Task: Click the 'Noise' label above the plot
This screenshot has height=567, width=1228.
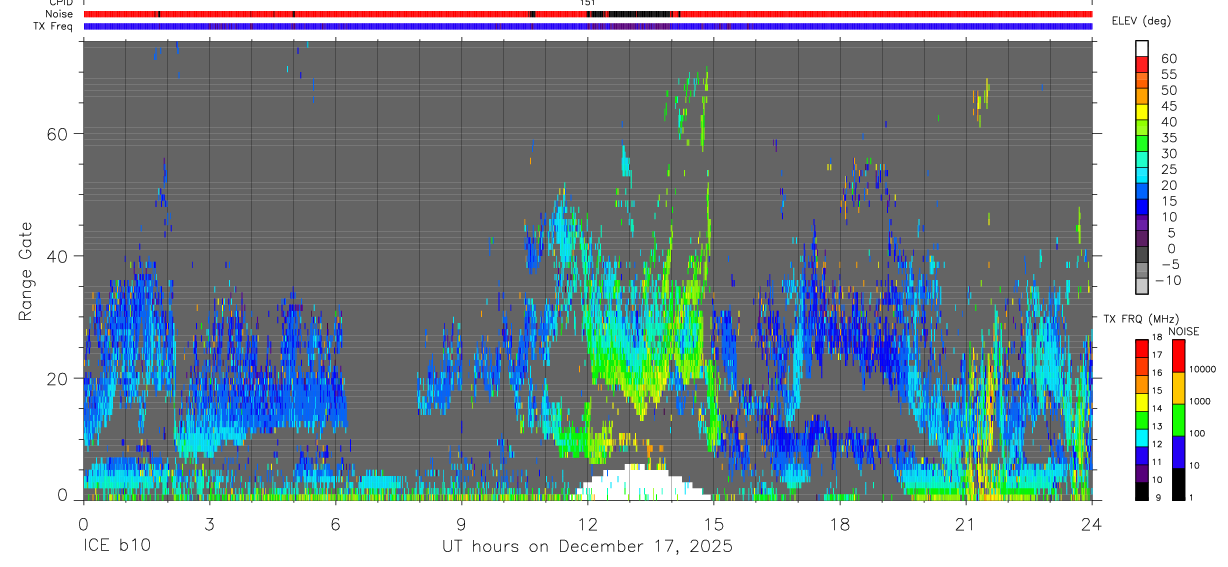Action: (60, 14)
